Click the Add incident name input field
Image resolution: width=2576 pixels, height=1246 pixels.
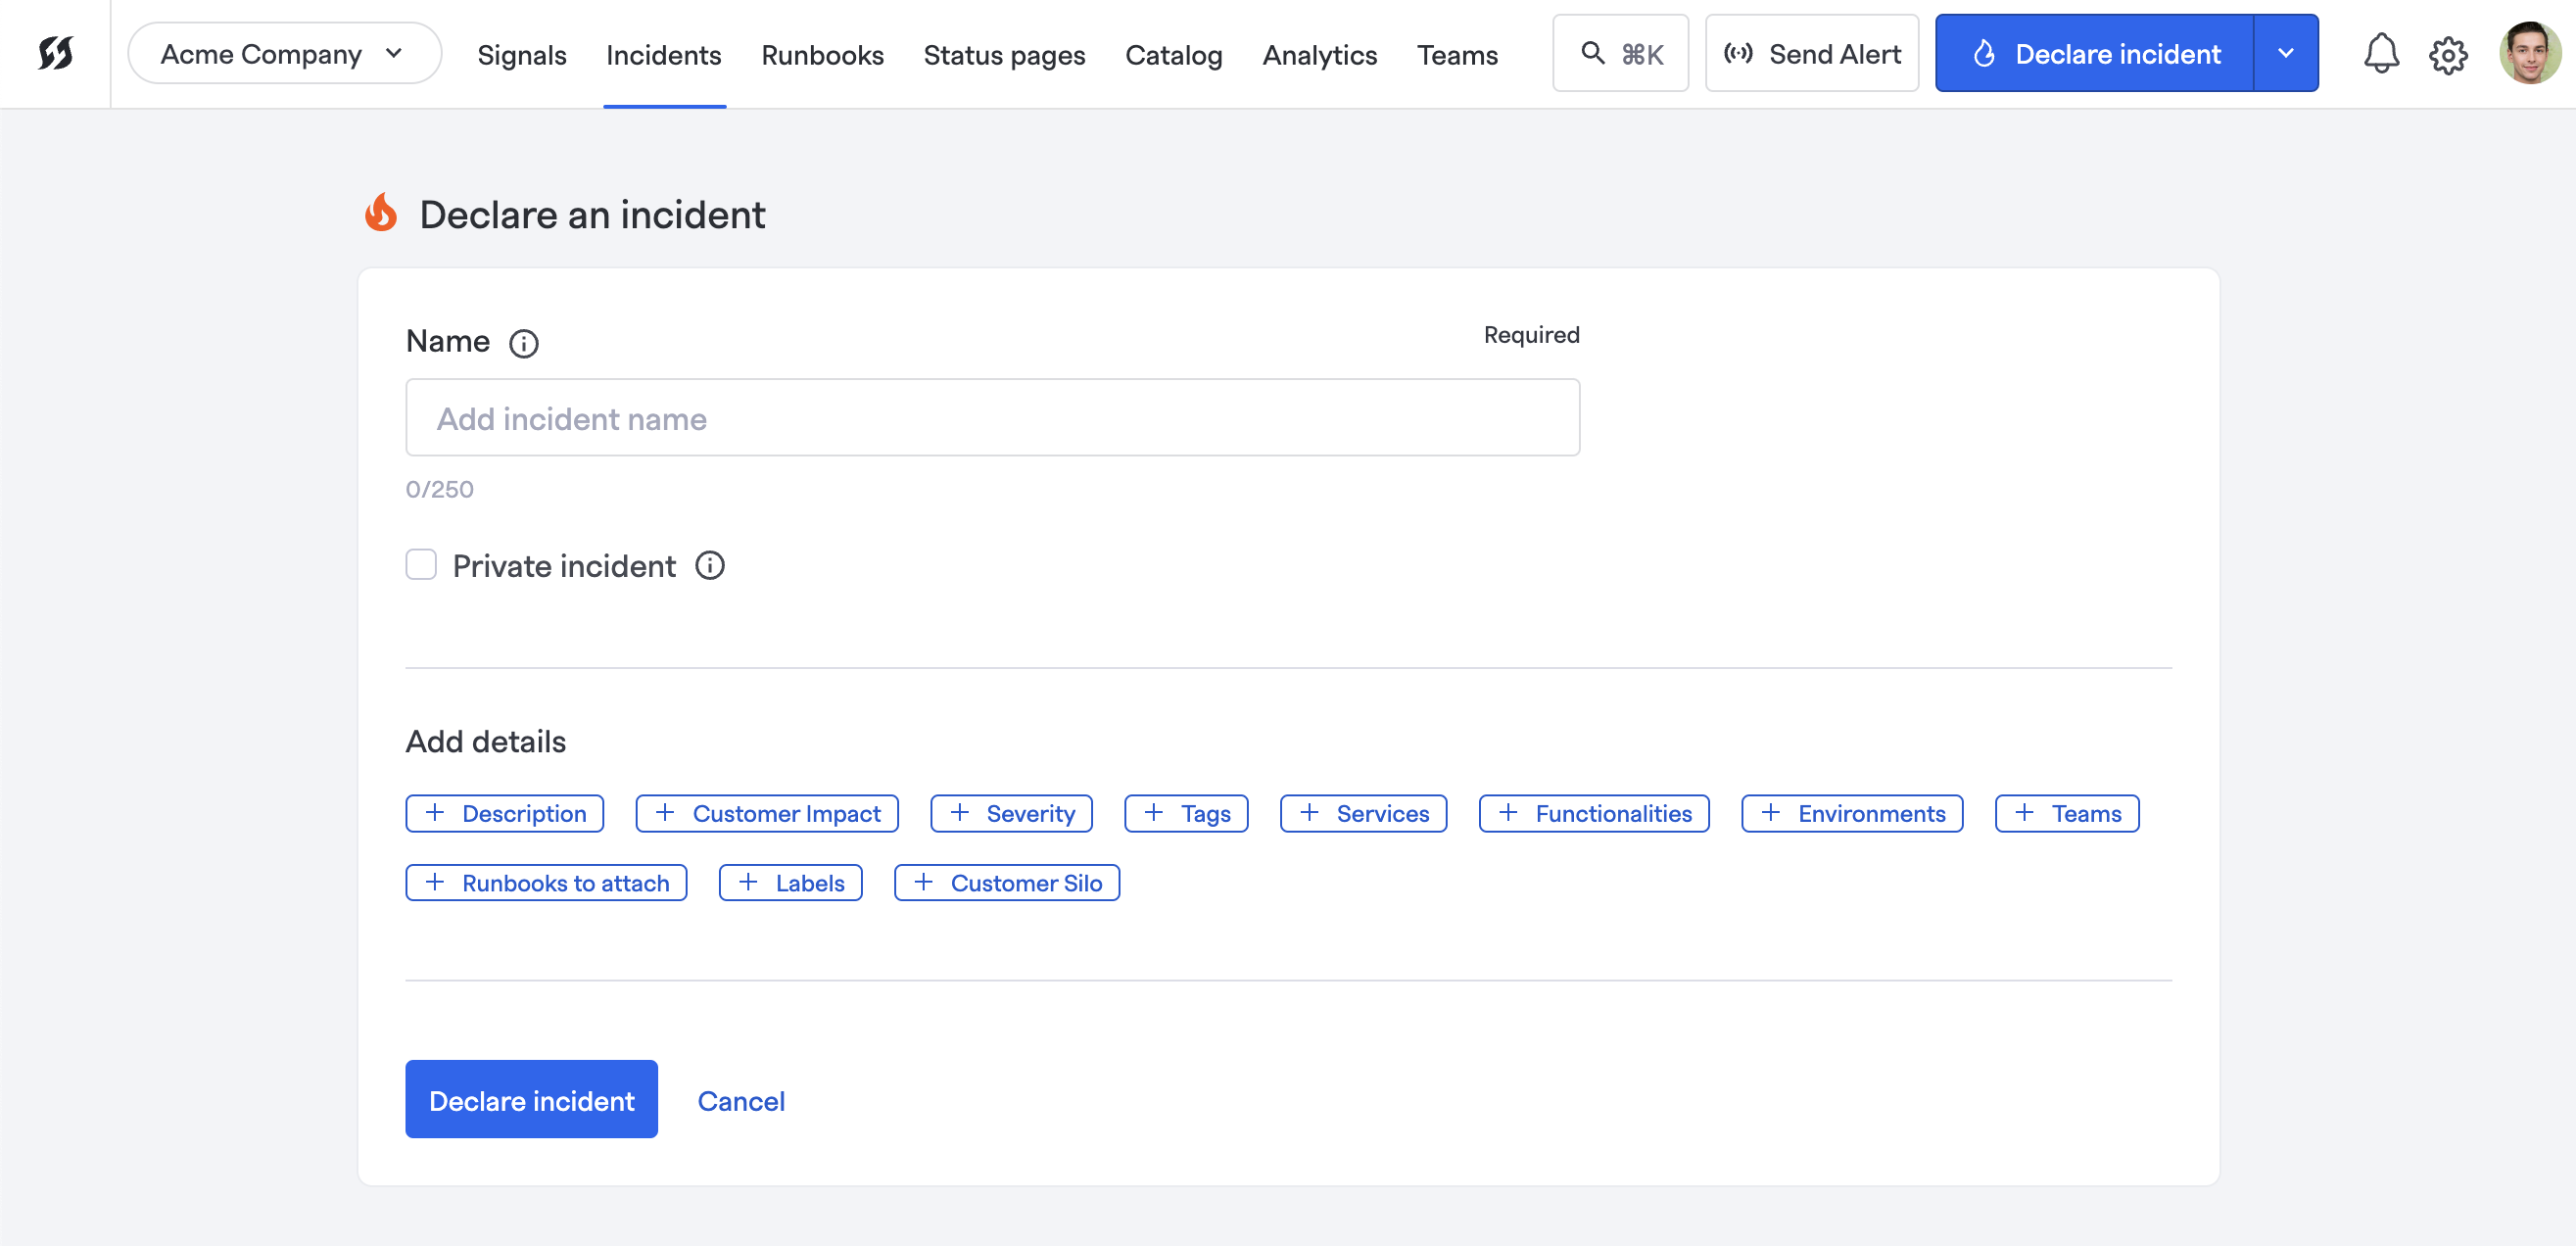tap(992, 417)
